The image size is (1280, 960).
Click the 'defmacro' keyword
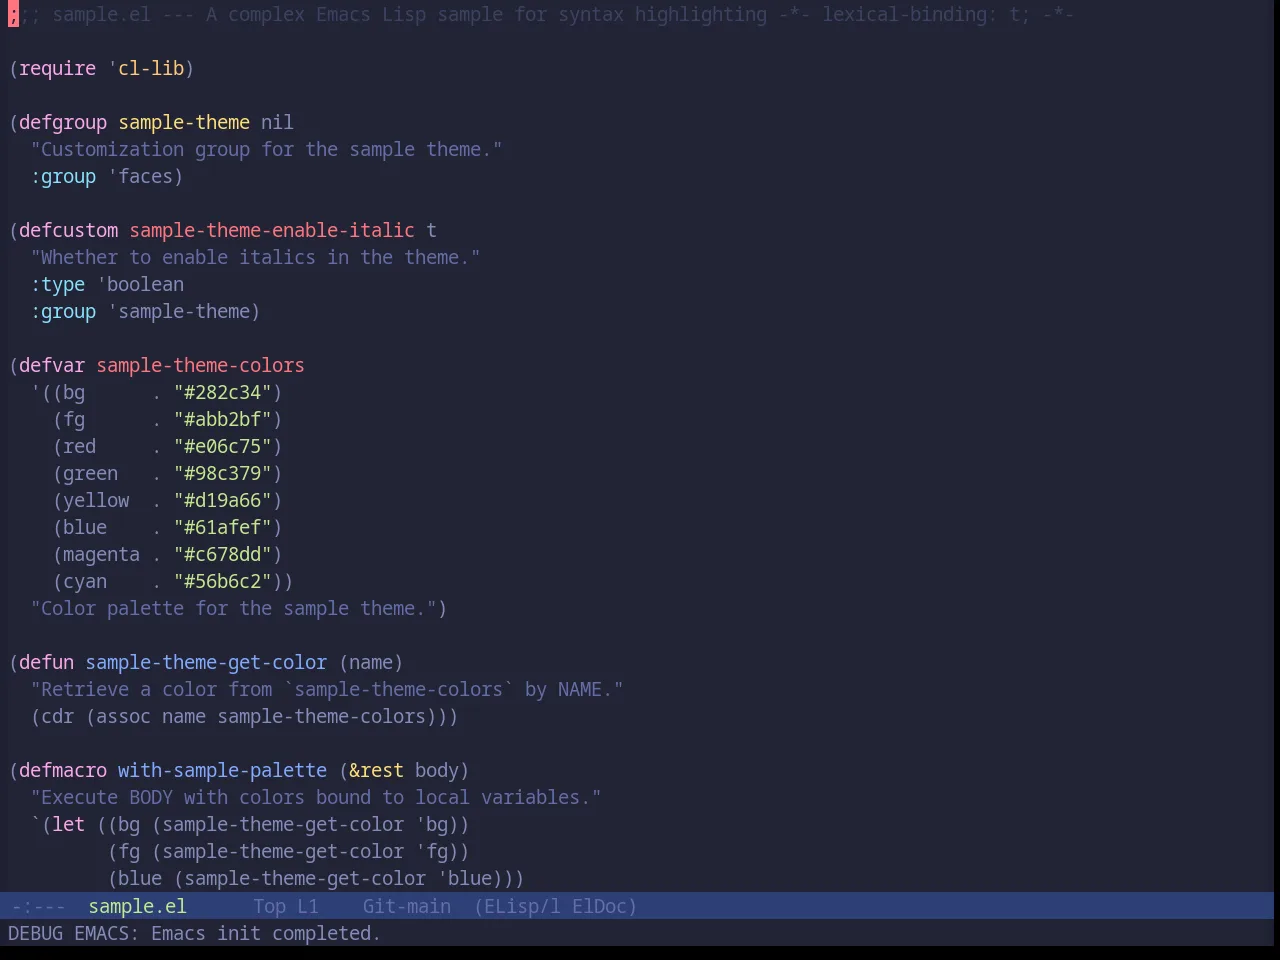pos(63,770)
